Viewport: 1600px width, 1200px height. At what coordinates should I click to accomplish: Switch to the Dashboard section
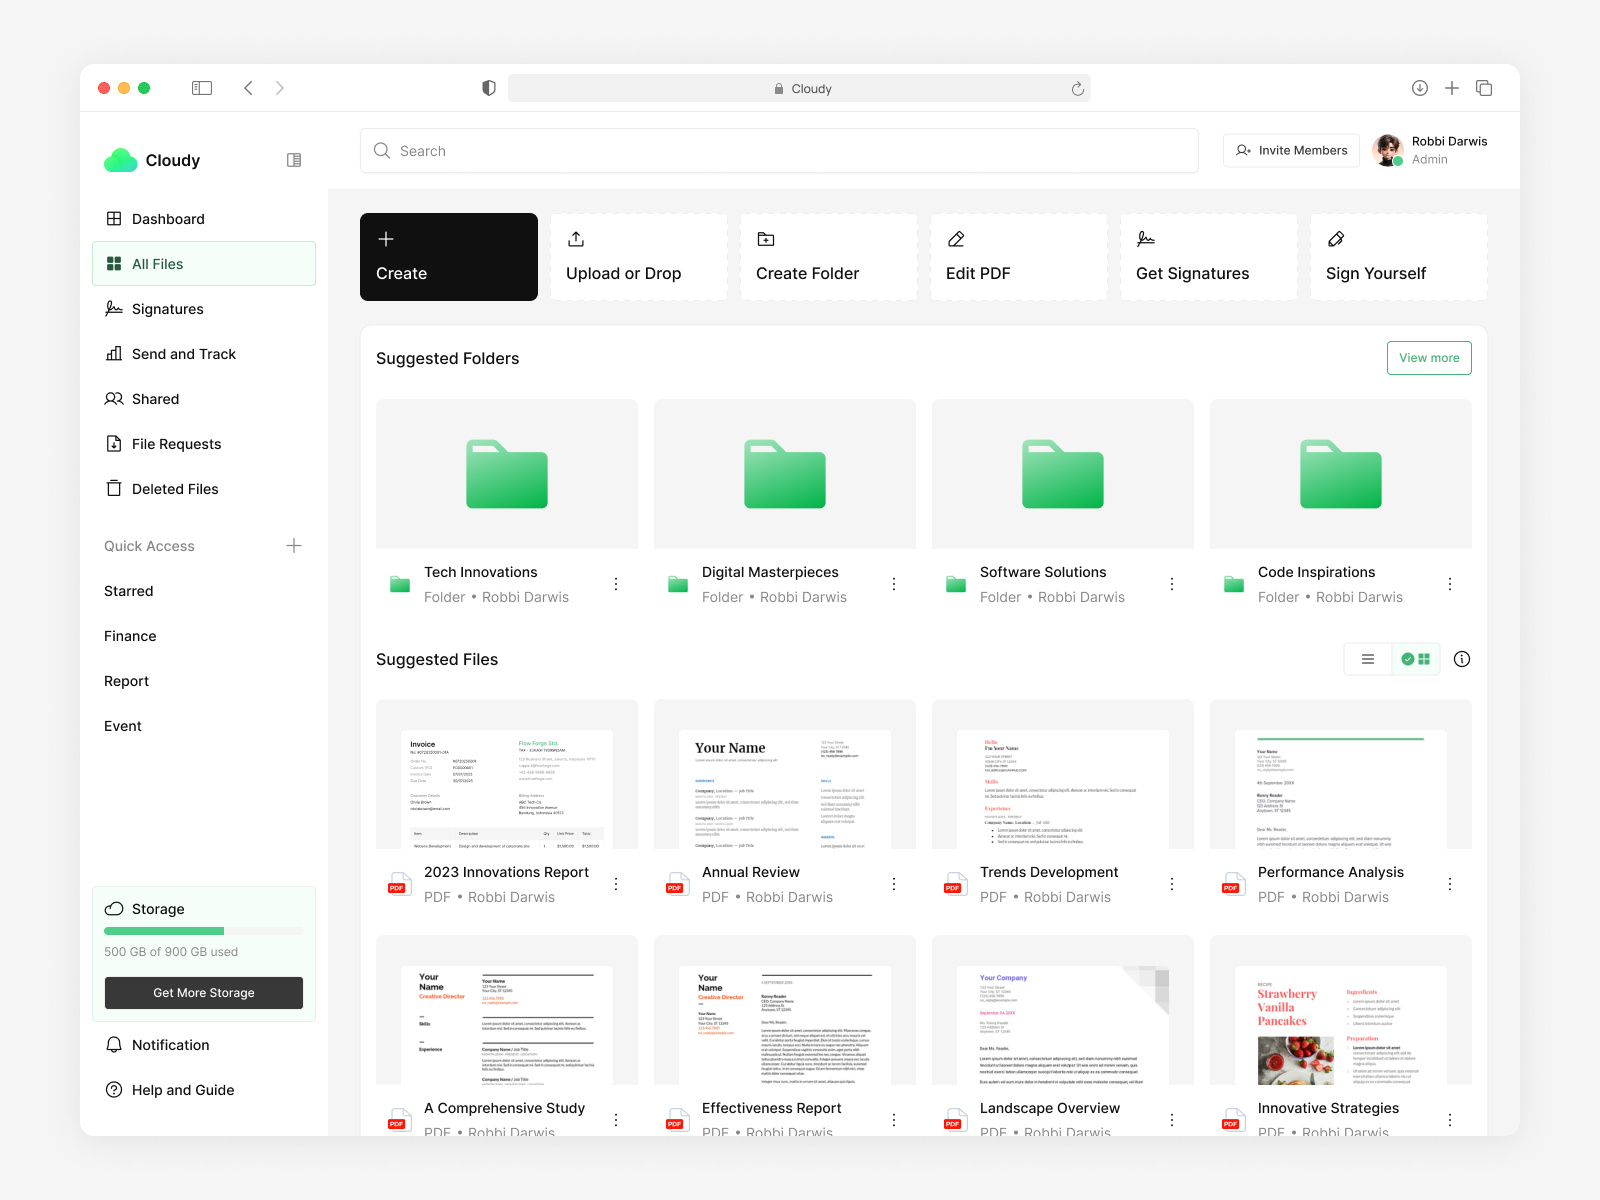[x=167, y=218]
